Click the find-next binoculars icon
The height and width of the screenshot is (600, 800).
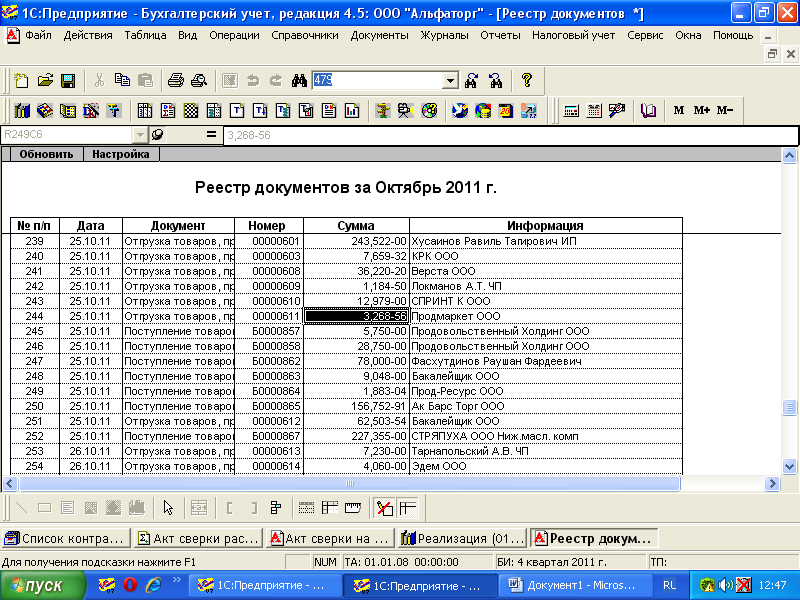tap(471, 81)
